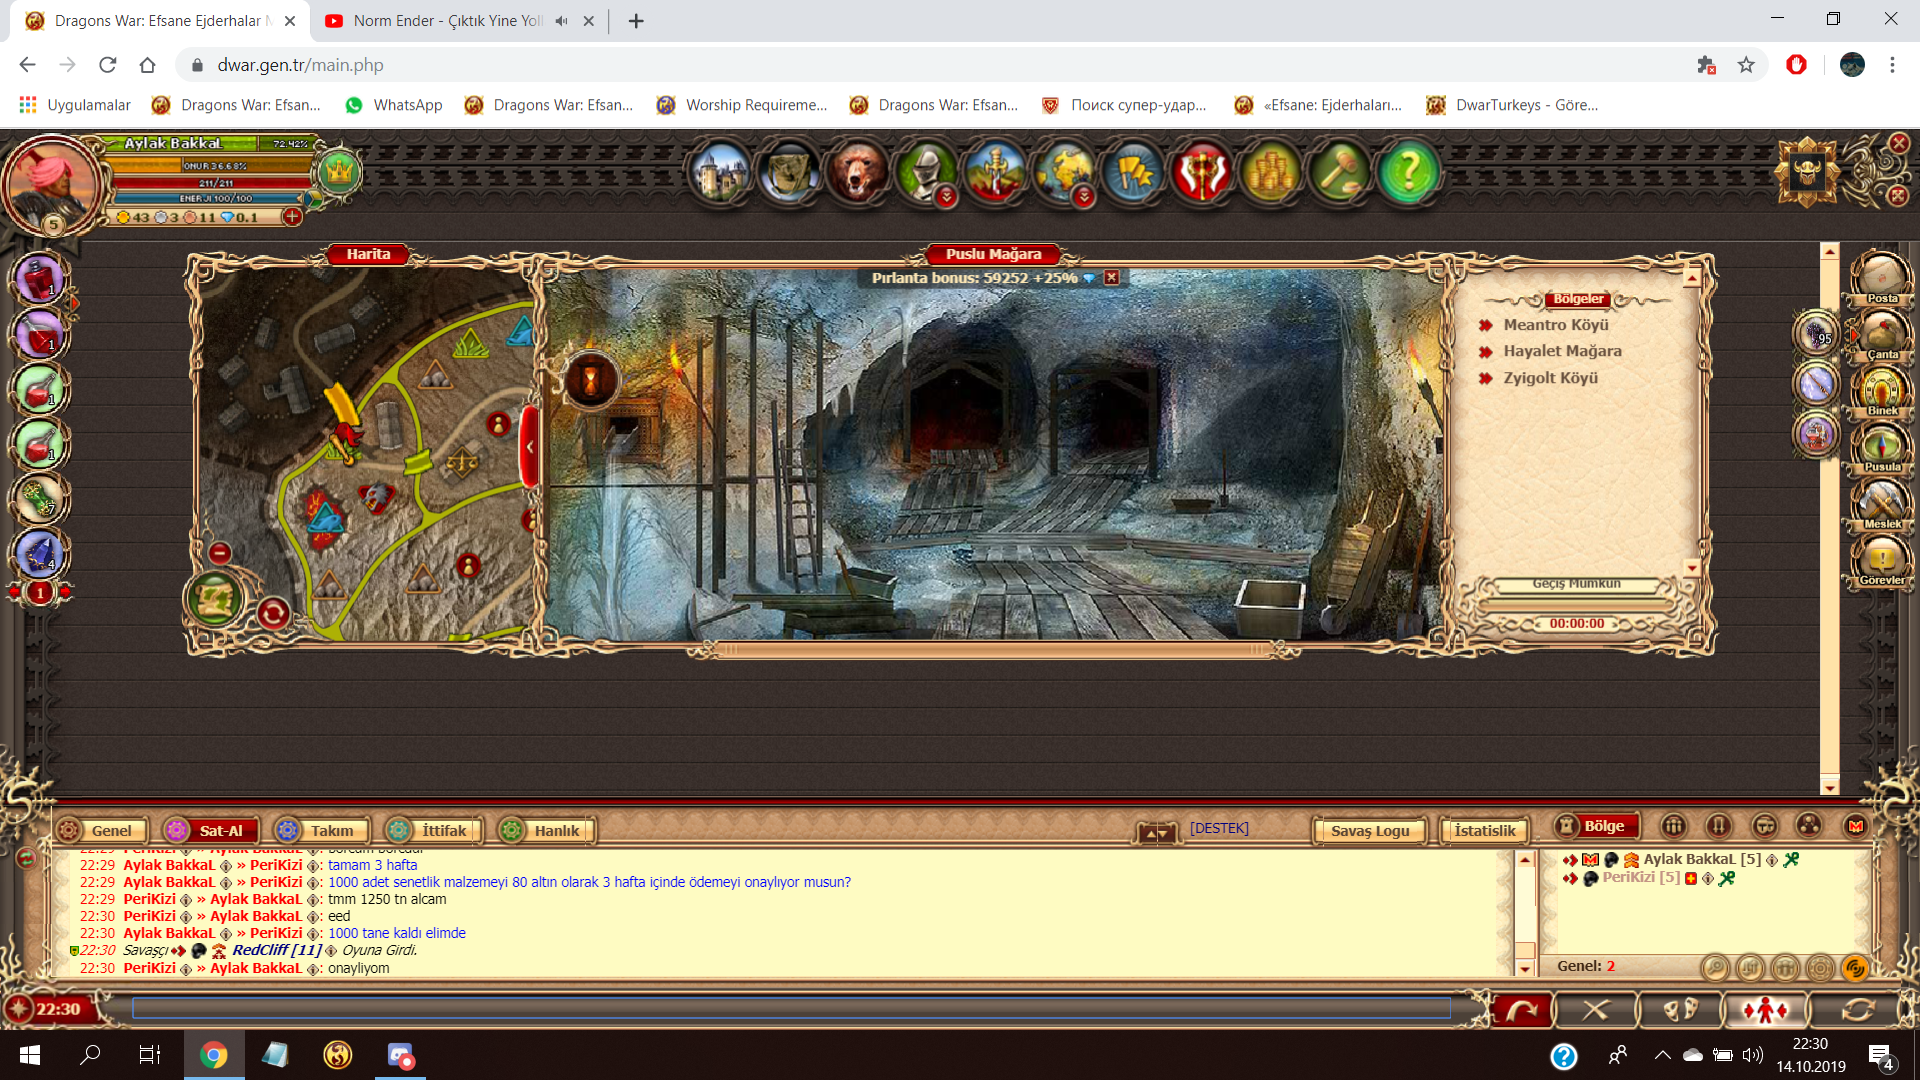Toggle chat panel size arrows button

pyautogui.click(x=1155, y=832)
